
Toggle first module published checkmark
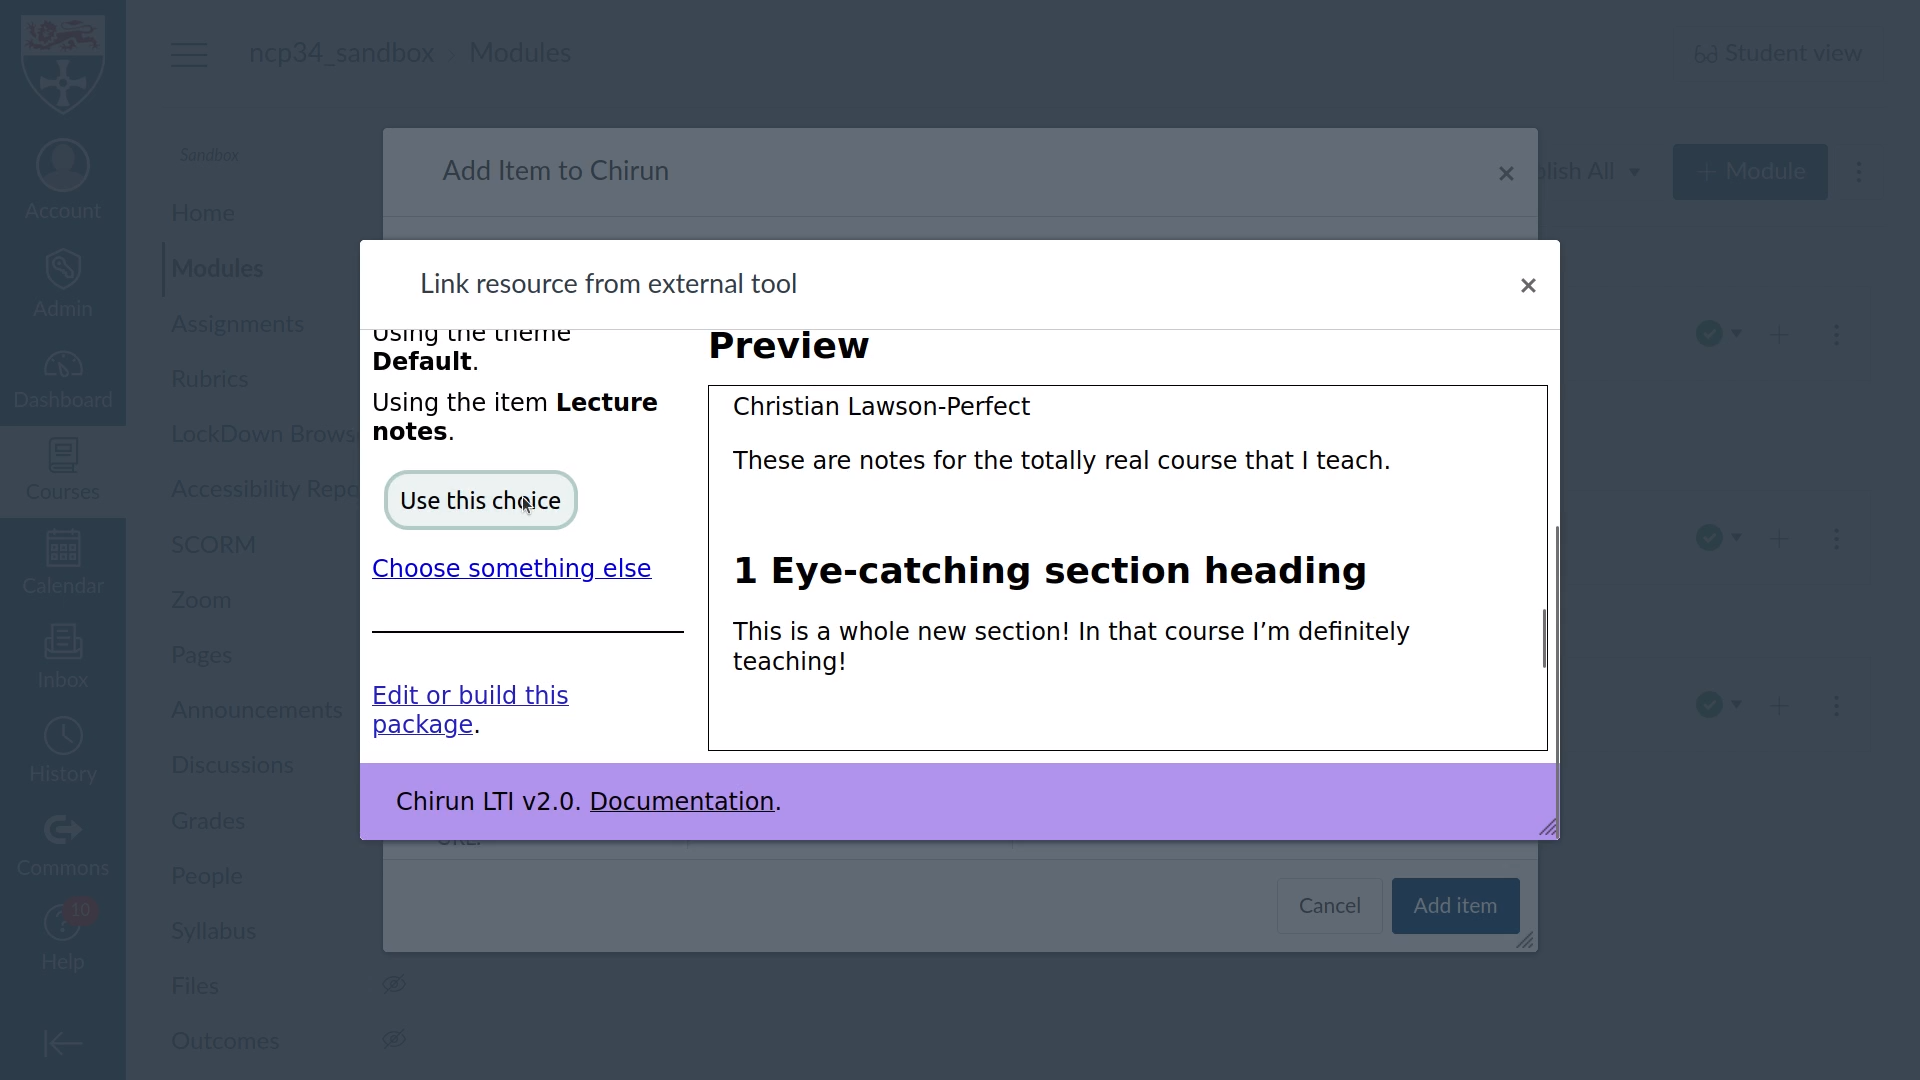click(1709, 334)
